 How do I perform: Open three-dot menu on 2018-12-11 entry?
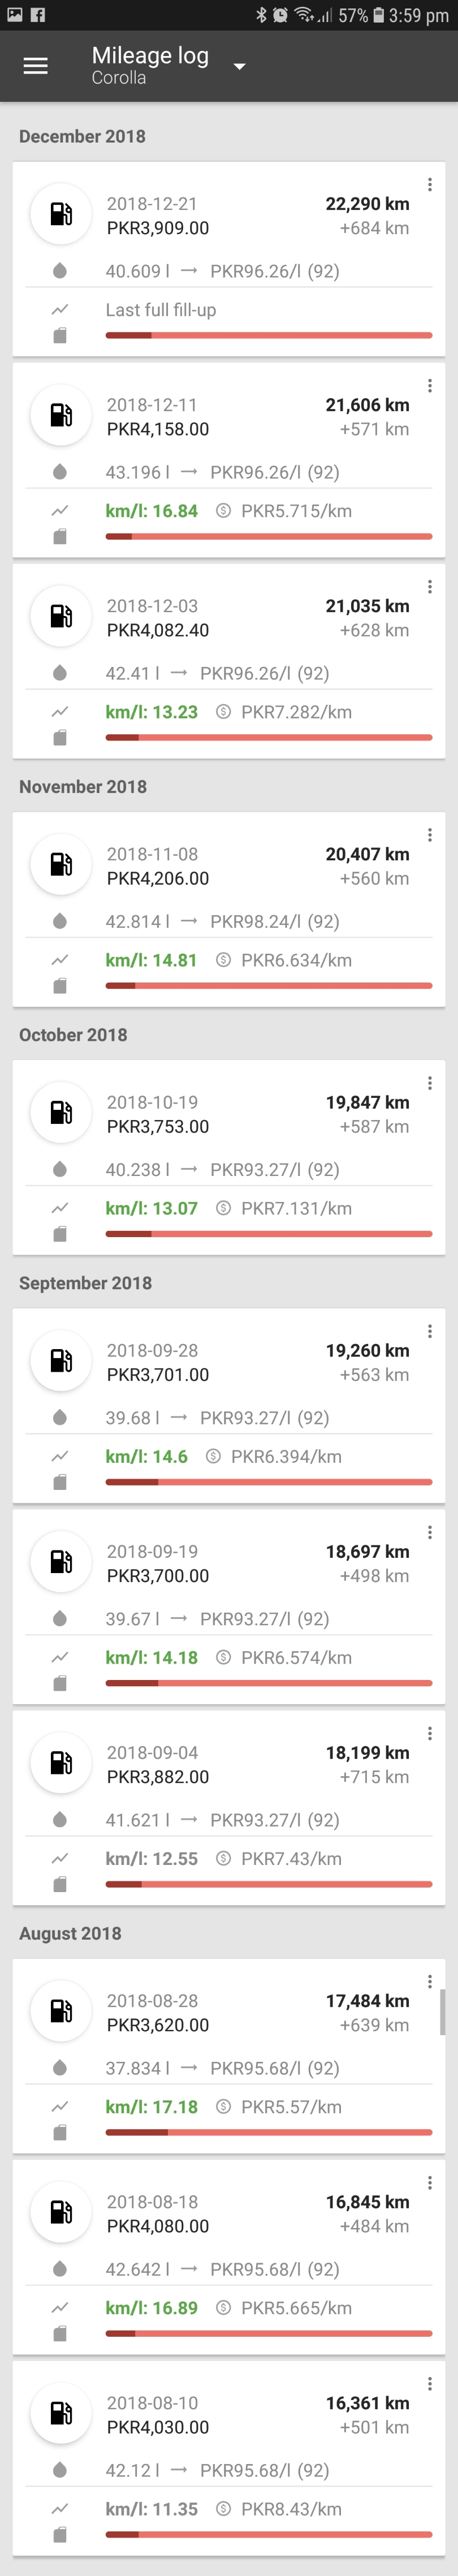click(x=430, y=386)
